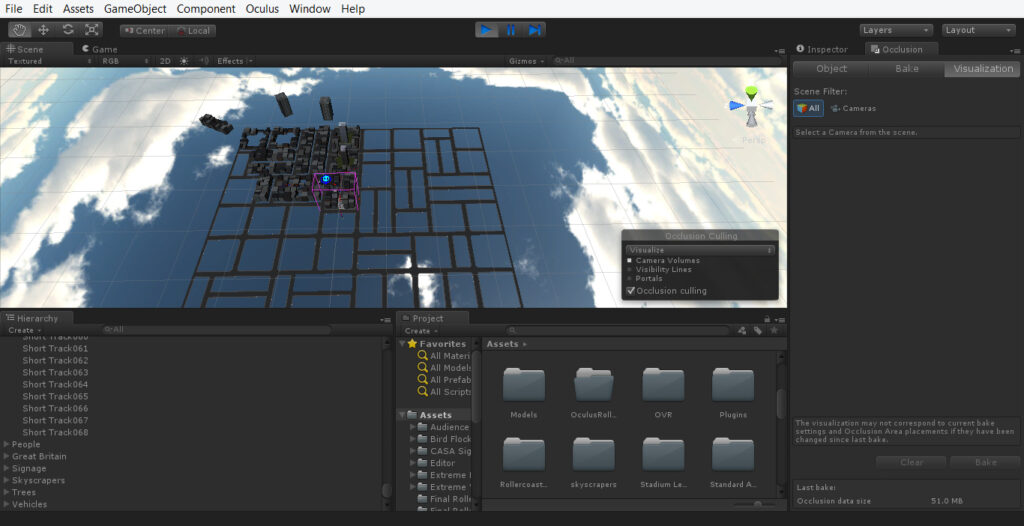The width and height of the screenshot is (1024, 526).
Task: Select the Scale tool icon
Action: [91, 30]
